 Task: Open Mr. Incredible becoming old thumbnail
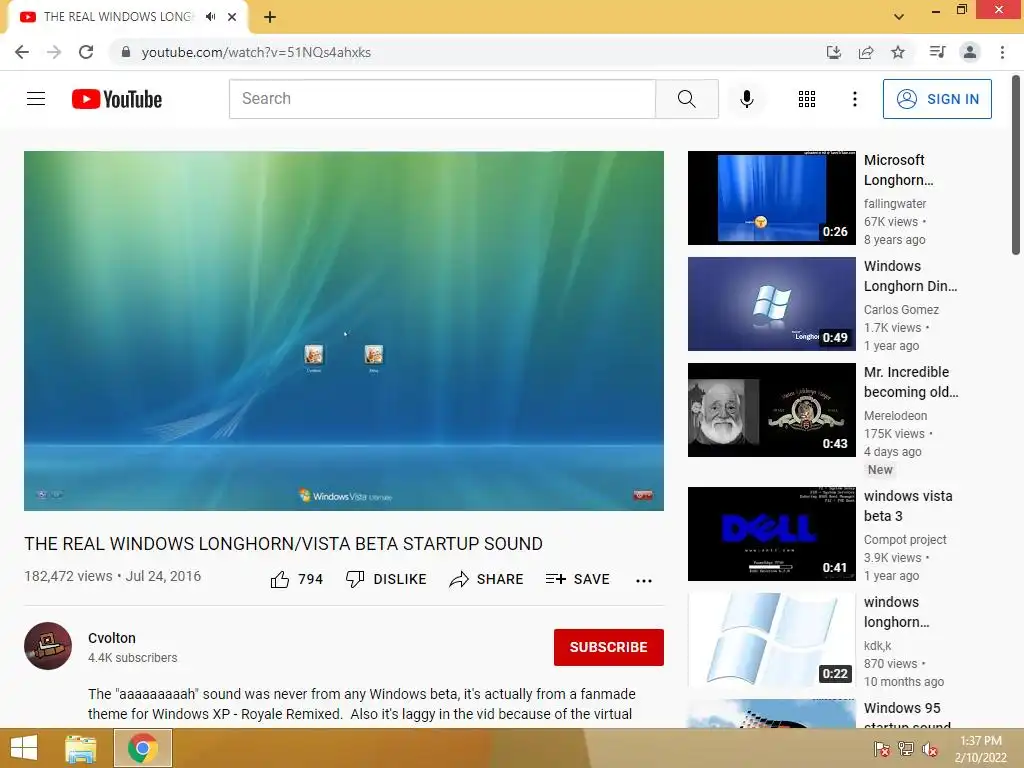pyautogui.click(x=771, y=409)
